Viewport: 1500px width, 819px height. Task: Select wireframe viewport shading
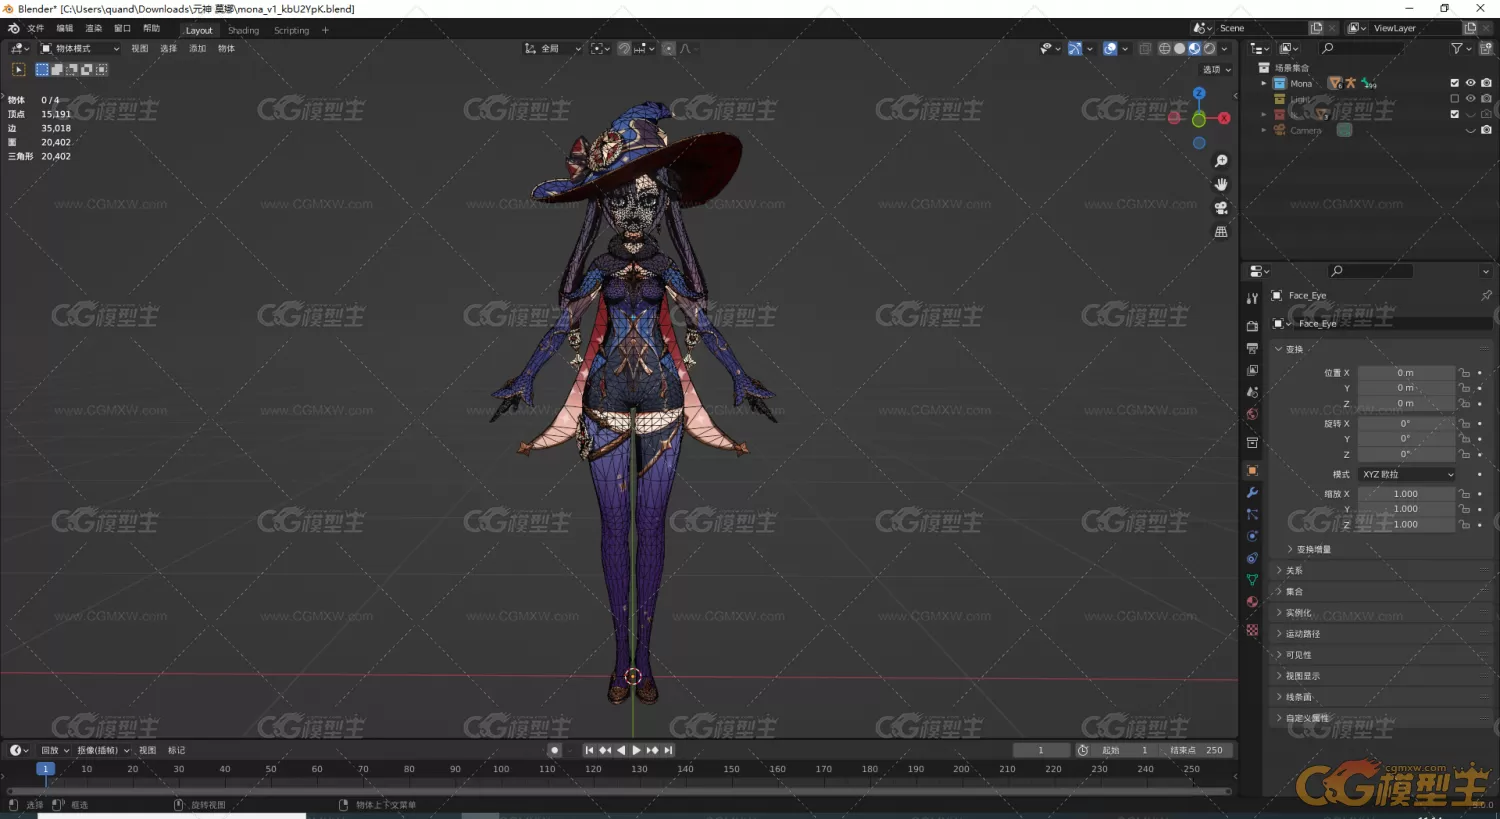[x=1164, y=48]
